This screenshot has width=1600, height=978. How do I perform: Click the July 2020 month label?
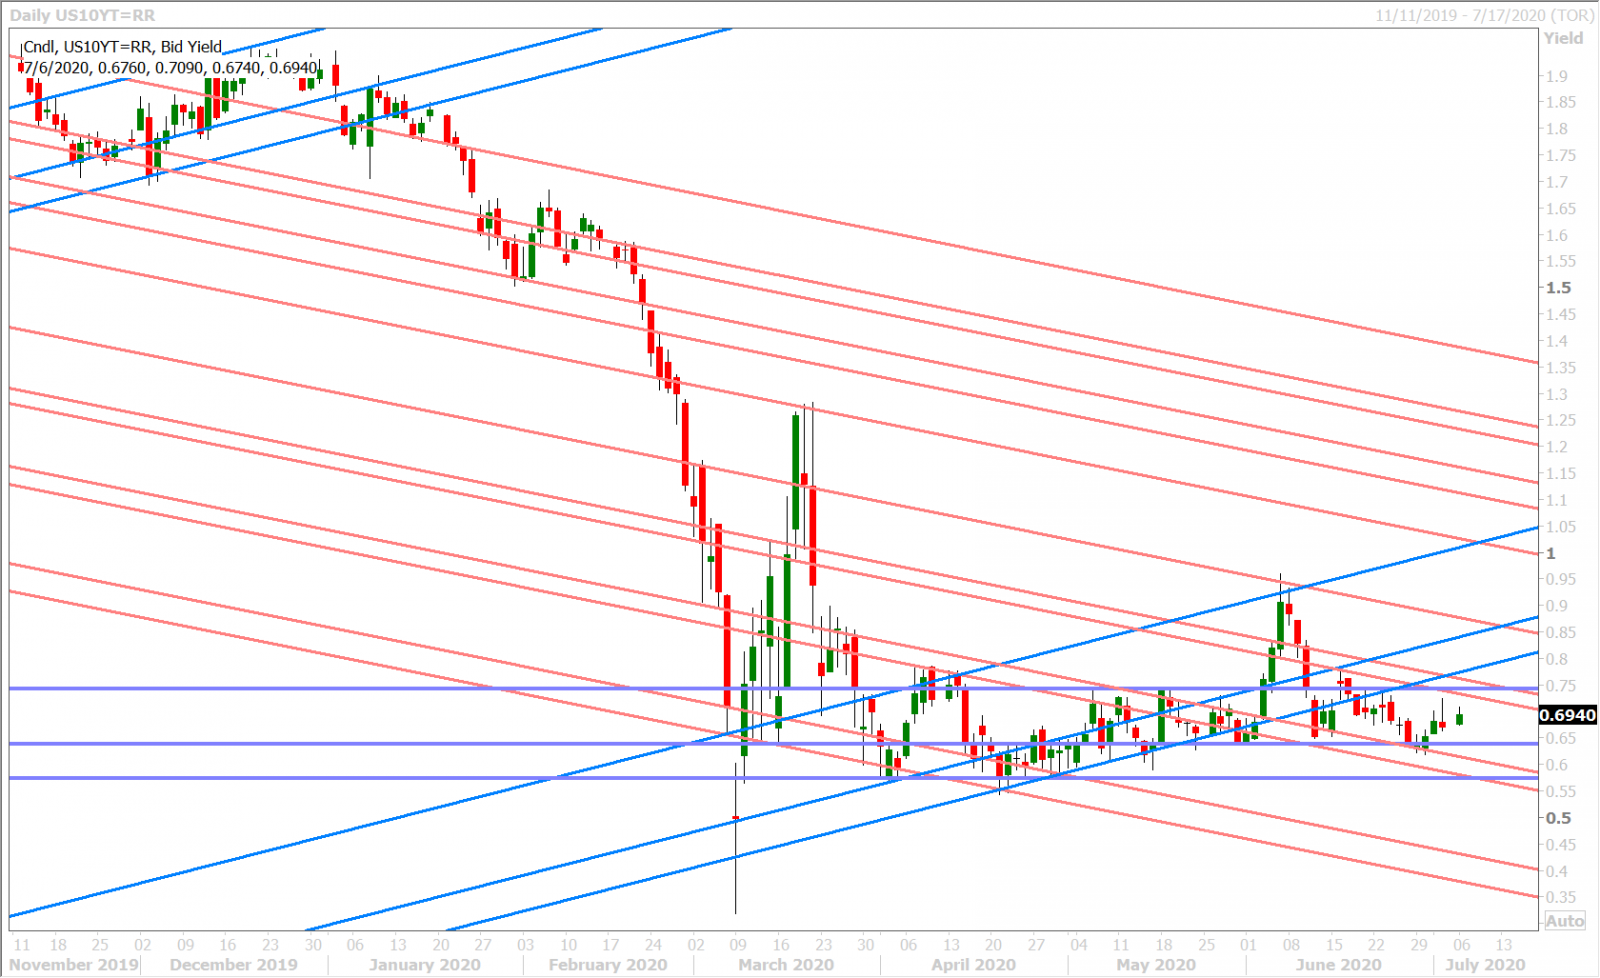1485,965
